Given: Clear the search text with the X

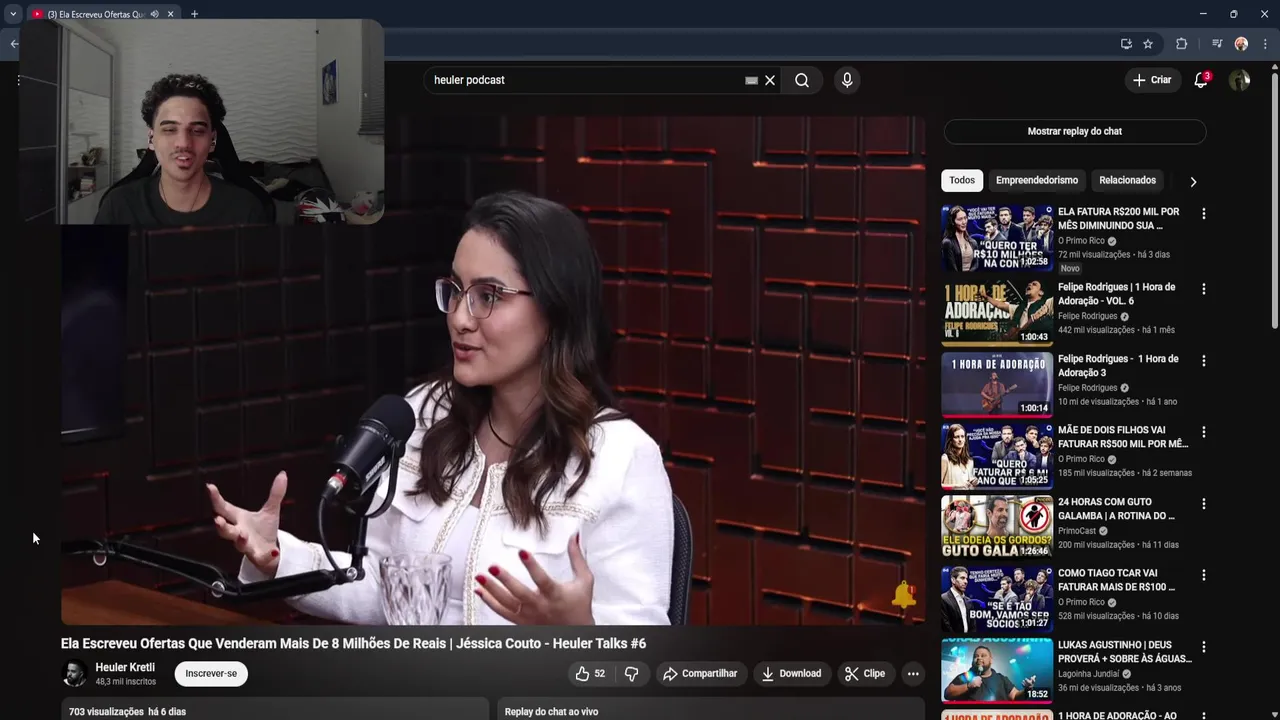Looking at the screenshot, I should [770, 80].
